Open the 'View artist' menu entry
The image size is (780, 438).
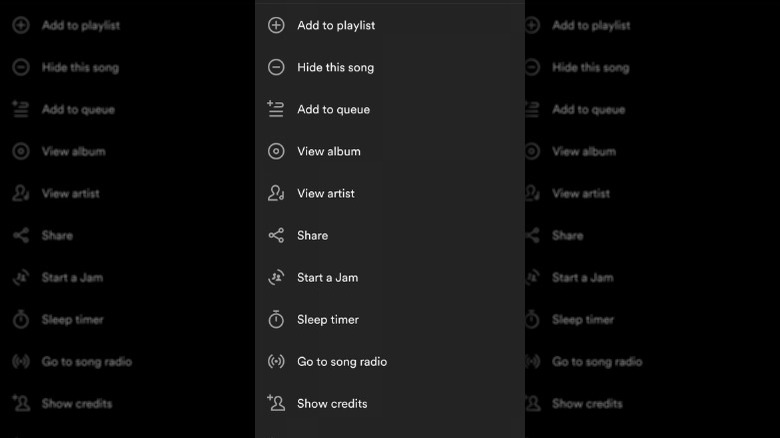point(325,193)
